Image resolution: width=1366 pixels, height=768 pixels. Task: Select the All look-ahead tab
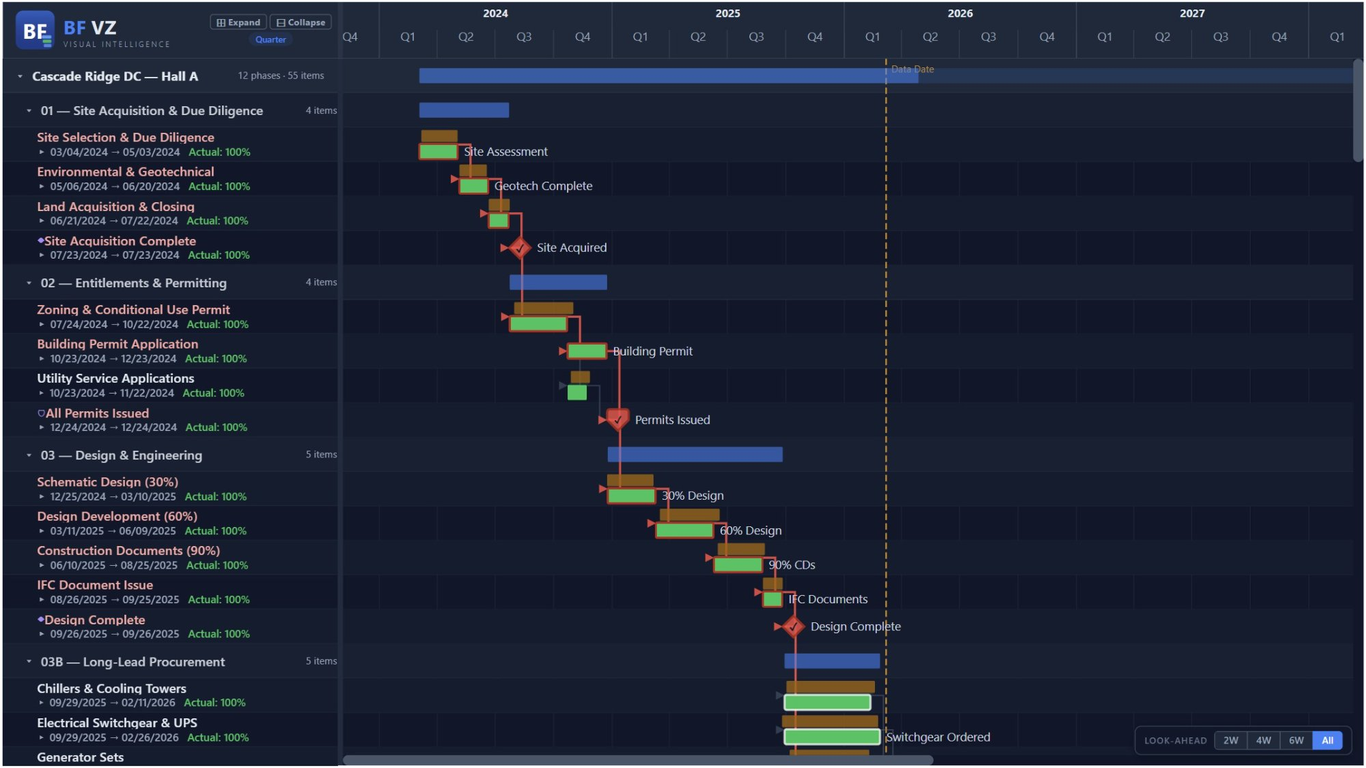click(1328, 740)
